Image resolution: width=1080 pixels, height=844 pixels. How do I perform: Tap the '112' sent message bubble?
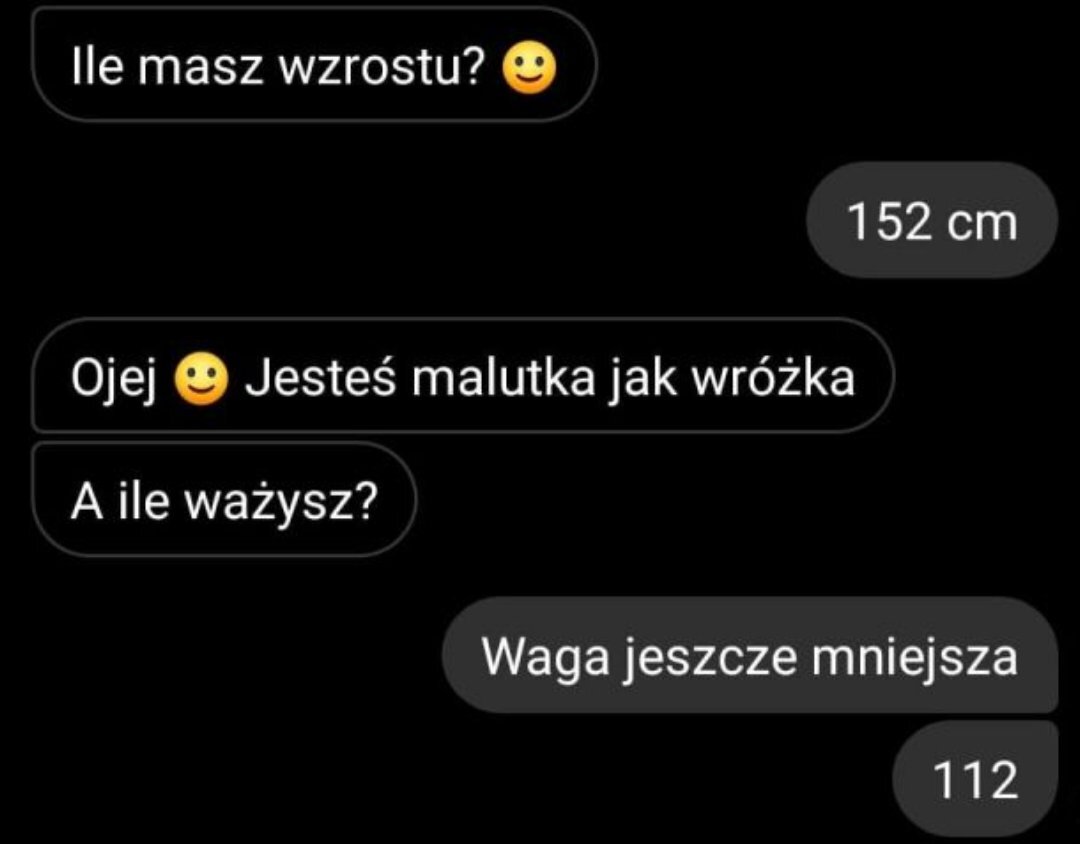pos(975,779)
